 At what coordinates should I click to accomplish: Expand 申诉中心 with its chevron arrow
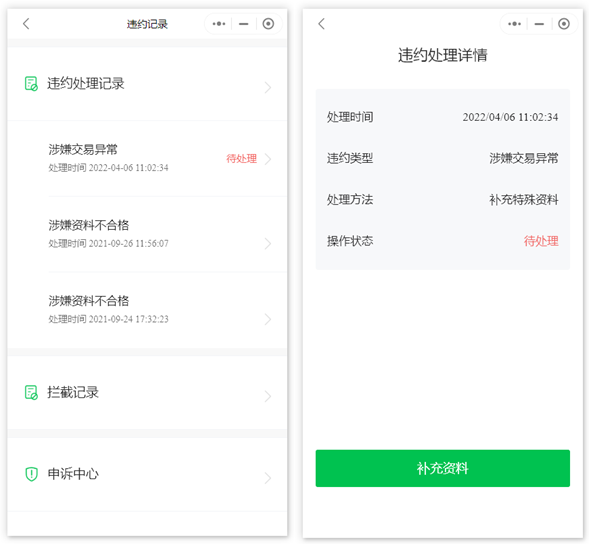pos(267,478)
